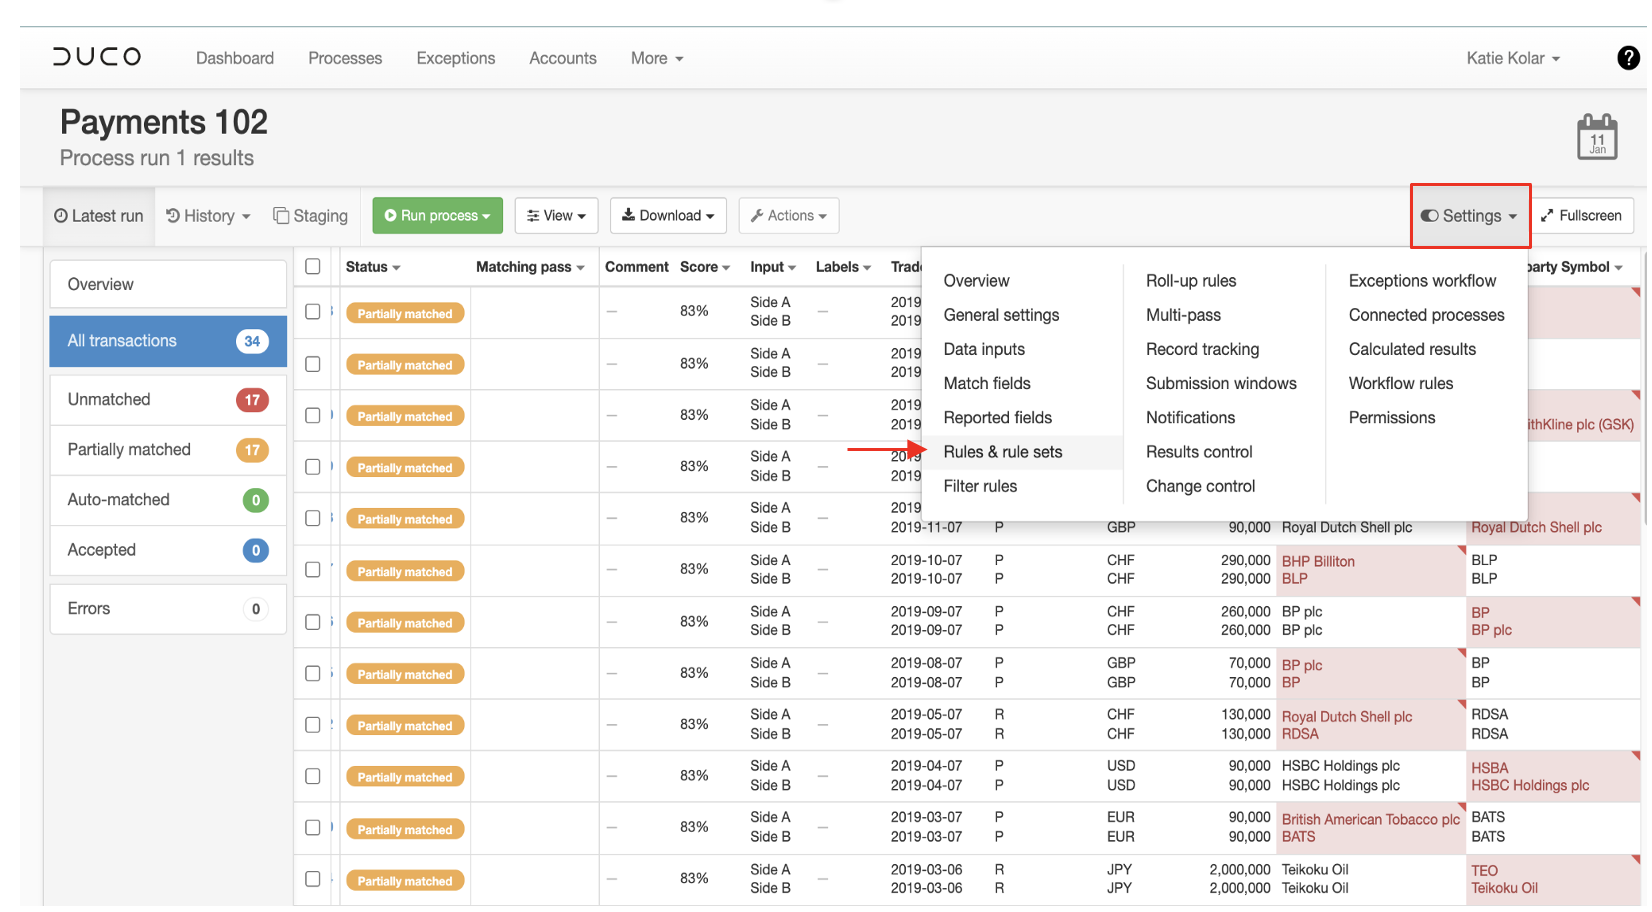Tick checkbox for the 2019-03-07 row

(313, 827)
